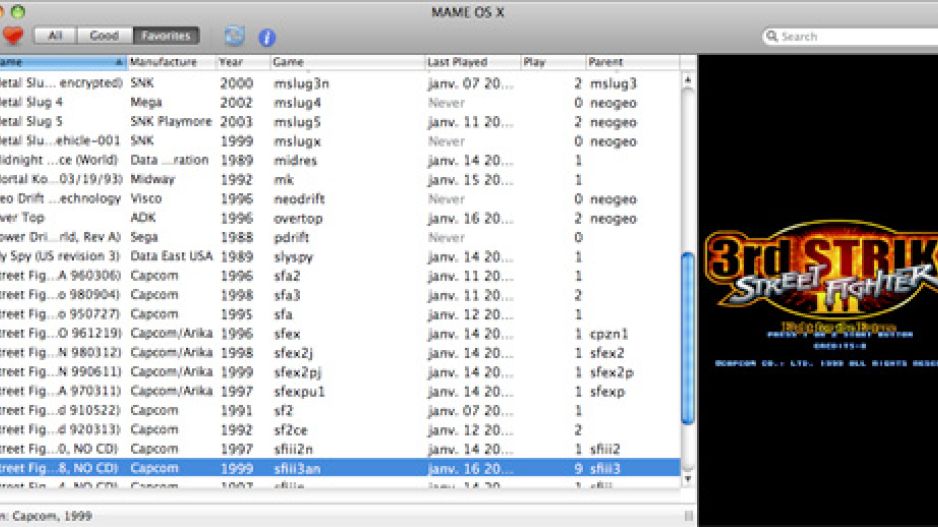Viewport: 938px width, 527px height.
Task: Sort list by Year column header
Action: [x=241, y=62]
